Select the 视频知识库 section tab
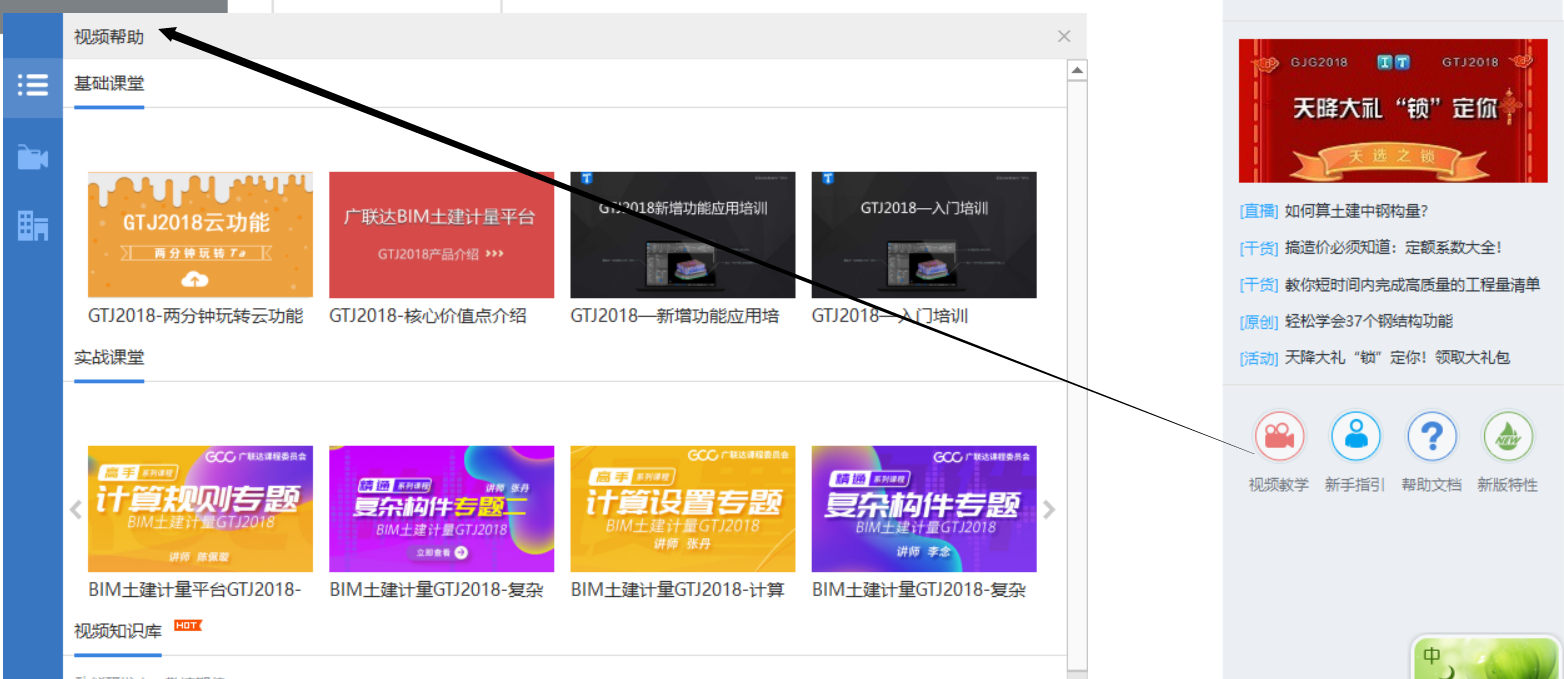The width and height of the screenshot is (1564, 679). click(118, 631)
